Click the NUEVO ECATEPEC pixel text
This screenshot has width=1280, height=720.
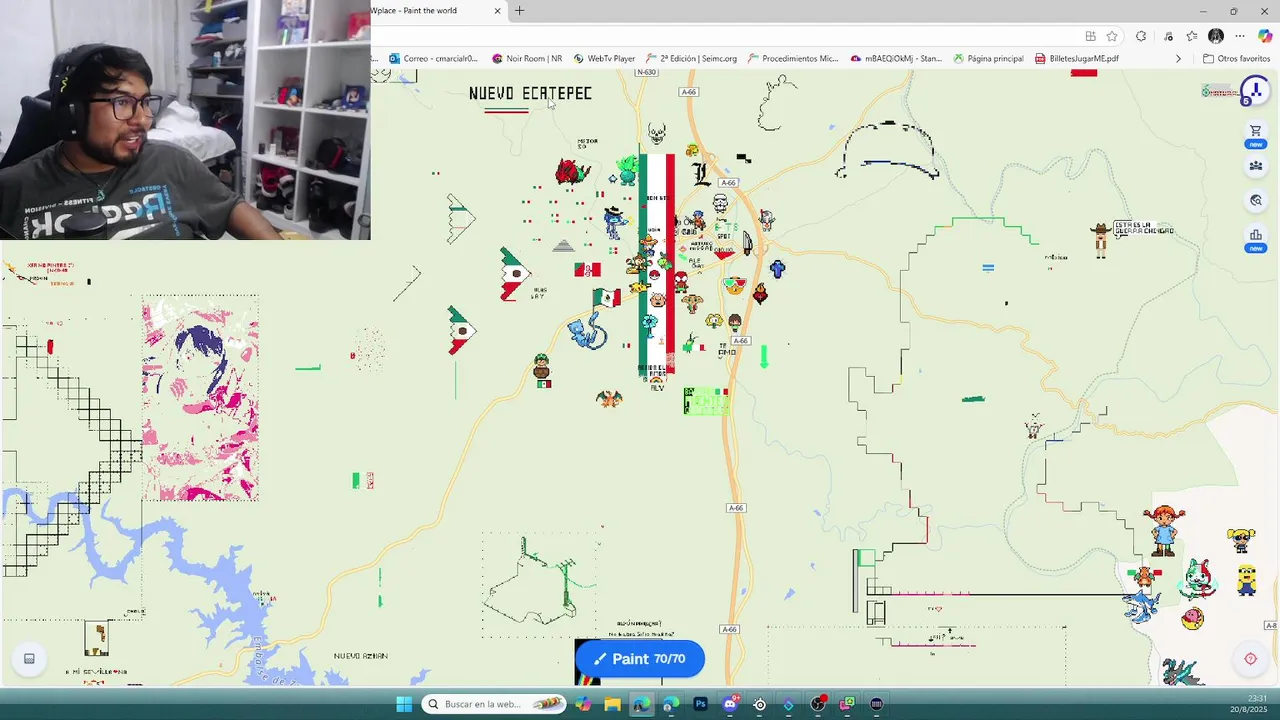pos(530,93)
